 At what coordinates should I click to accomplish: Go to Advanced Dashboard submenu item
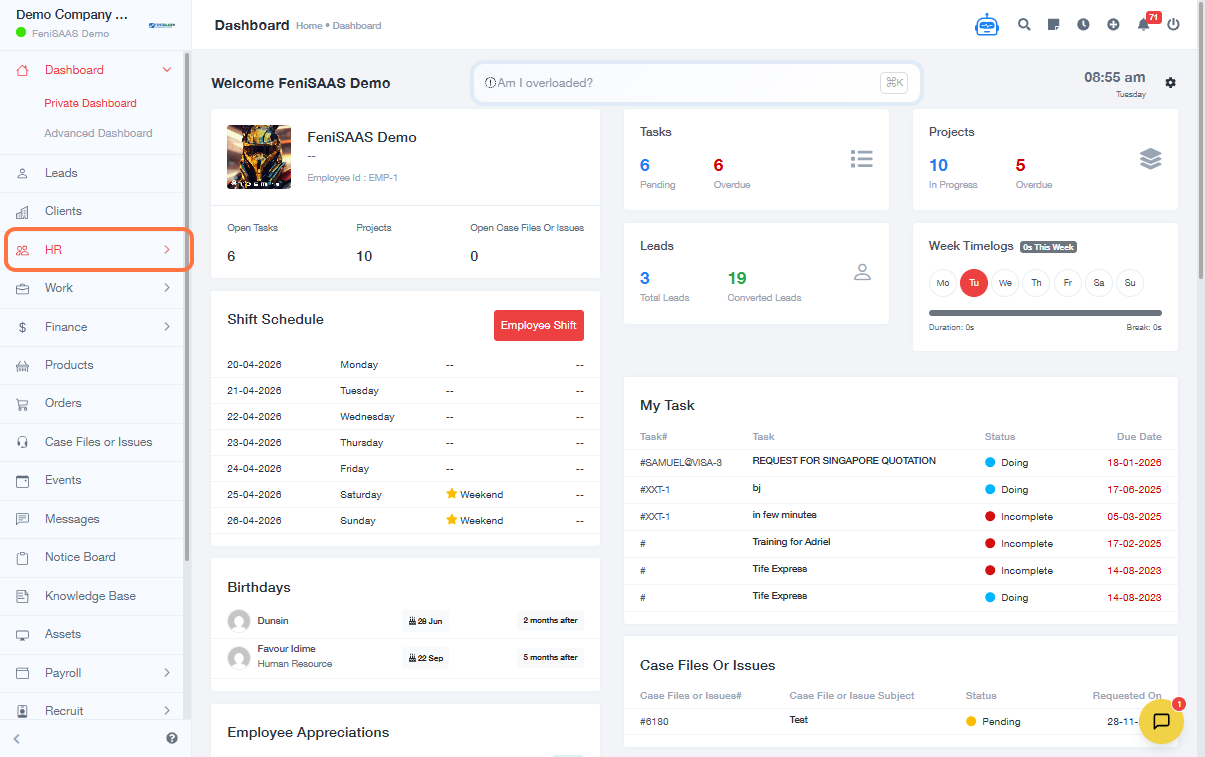(98, 133)
